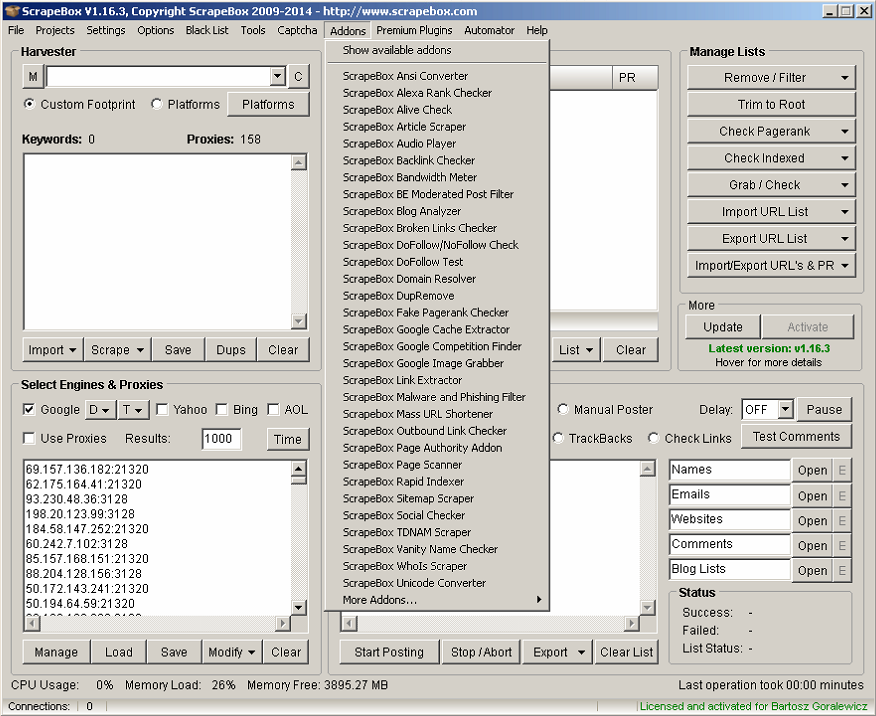Open the Google D dropdown

click(100, 410)
